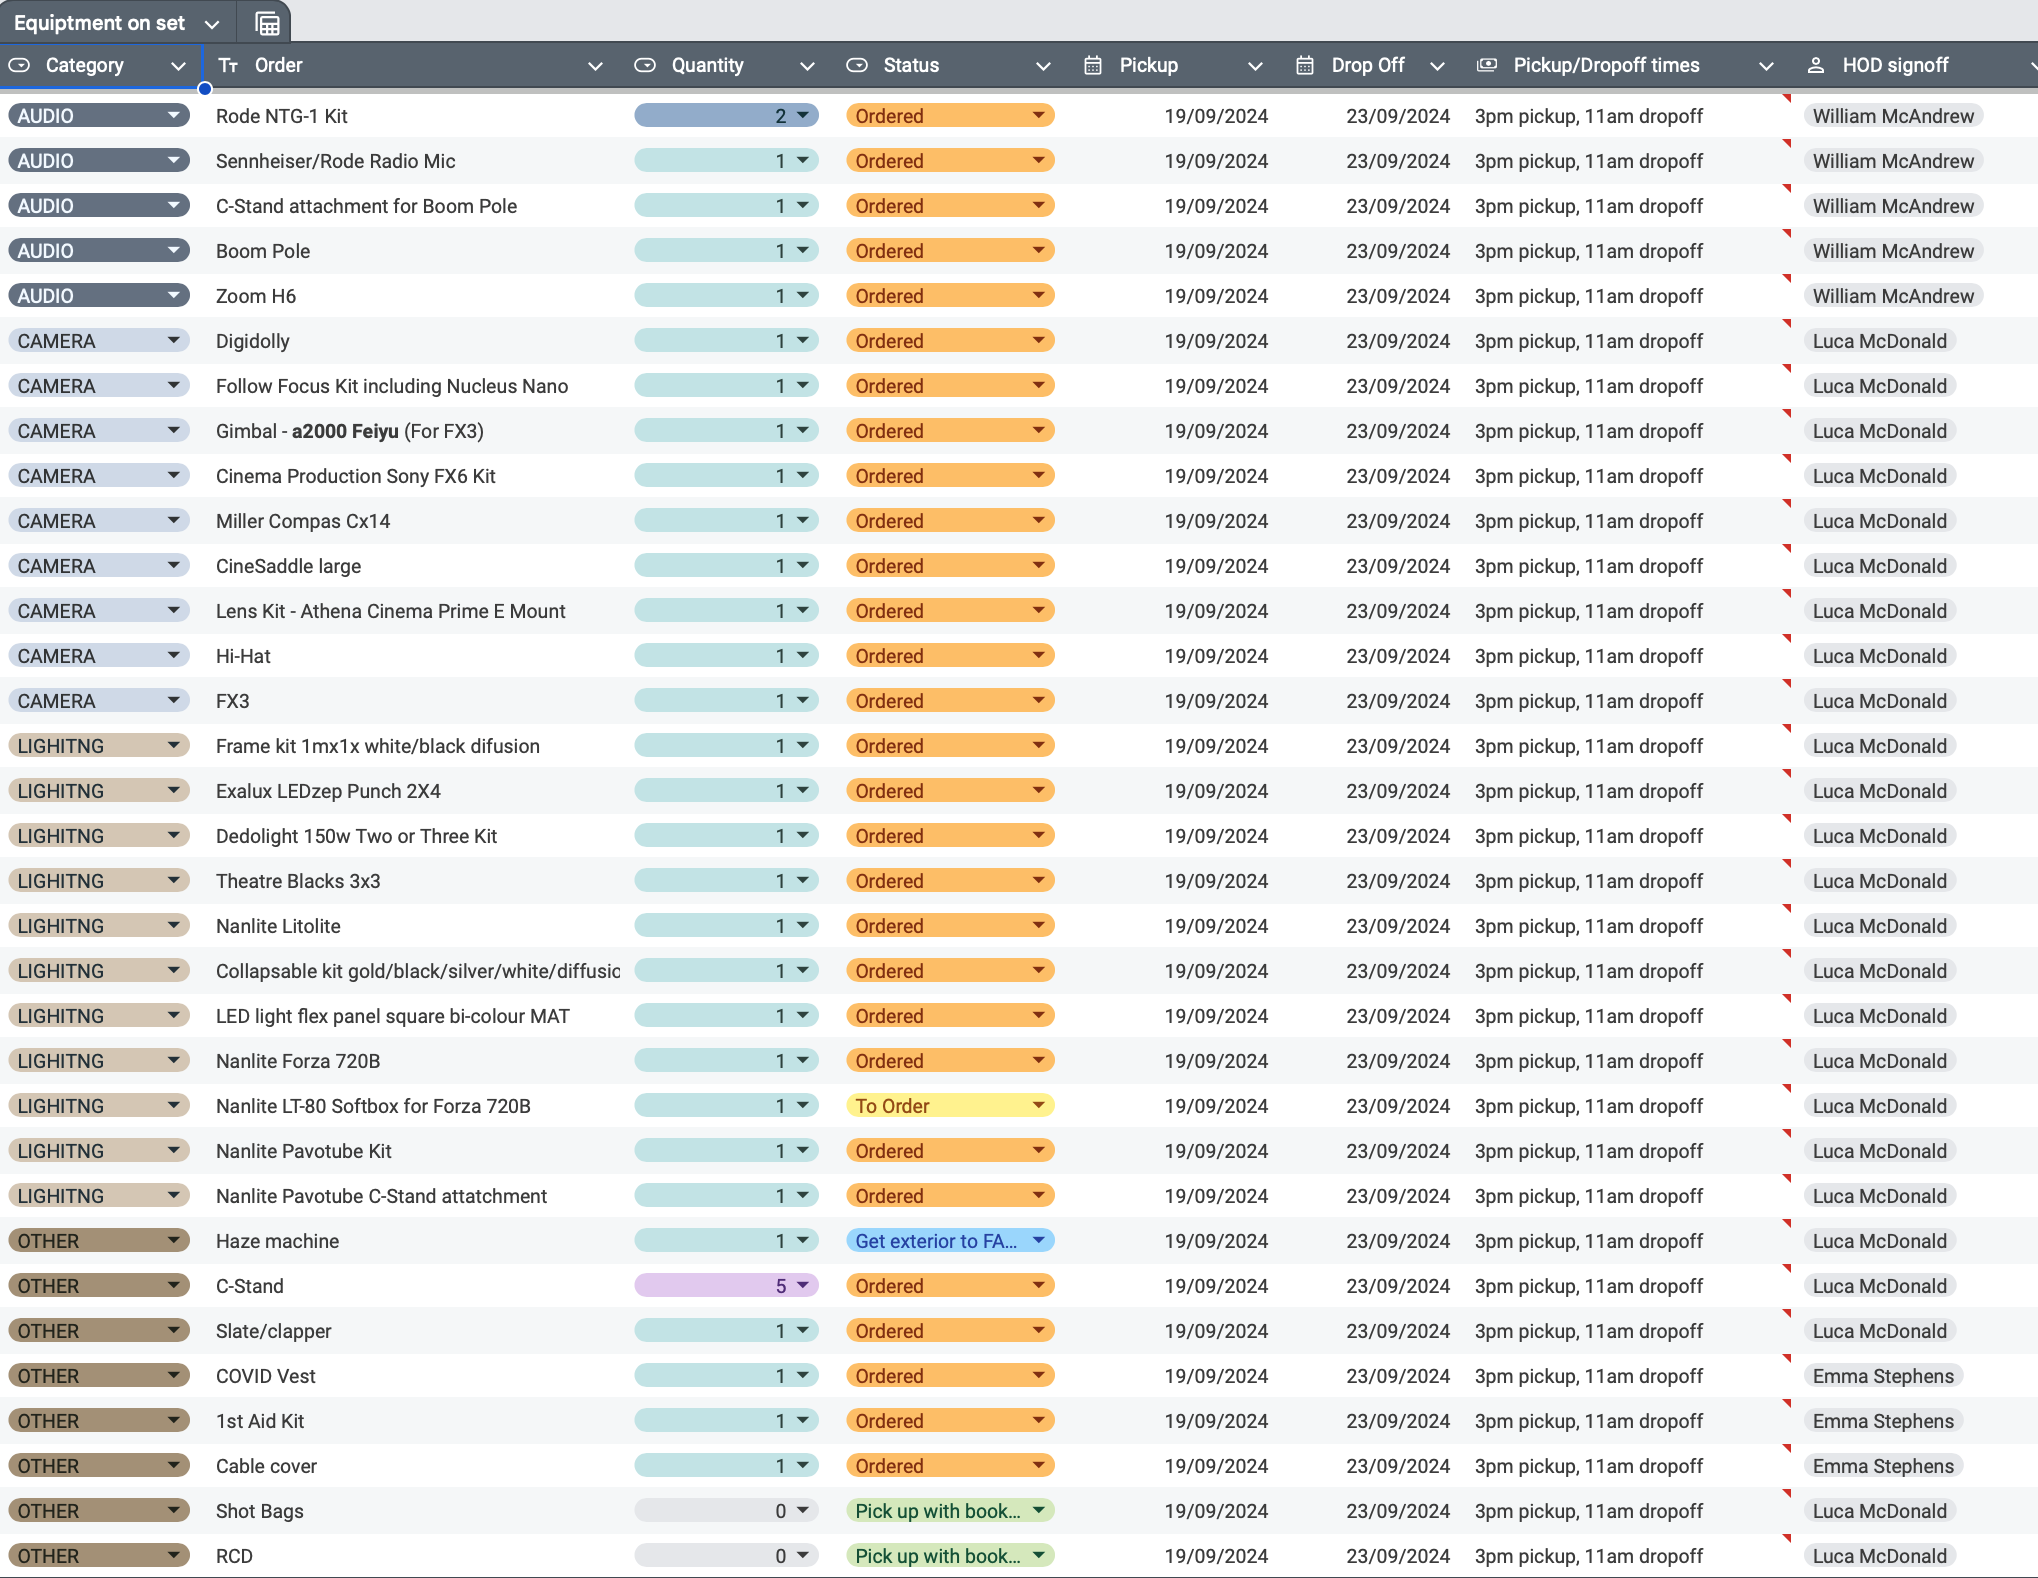Expand the Order column header menu
Image resolution: width=2038 pixels, height=1578 pixels.
[595, 66]
